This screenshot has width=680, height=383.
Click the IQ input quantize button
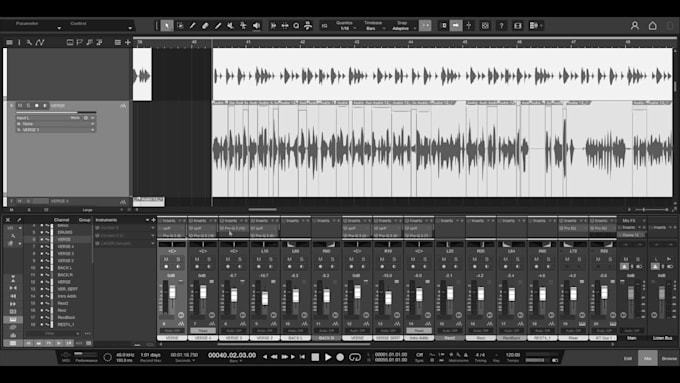(324, 26)
